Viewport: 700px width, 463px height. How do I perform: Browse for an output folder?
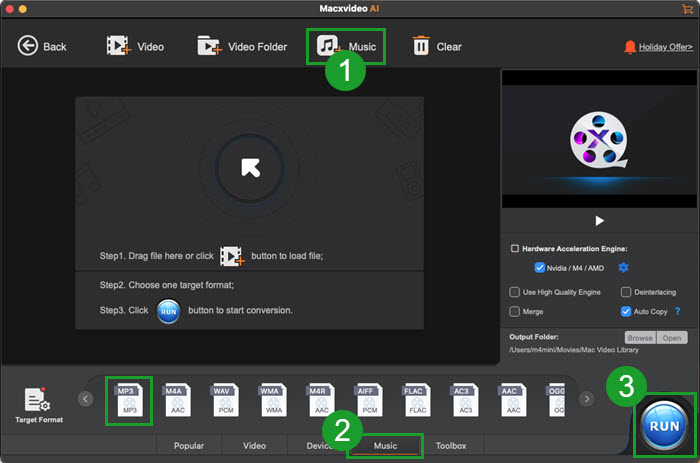pos(640,338)
